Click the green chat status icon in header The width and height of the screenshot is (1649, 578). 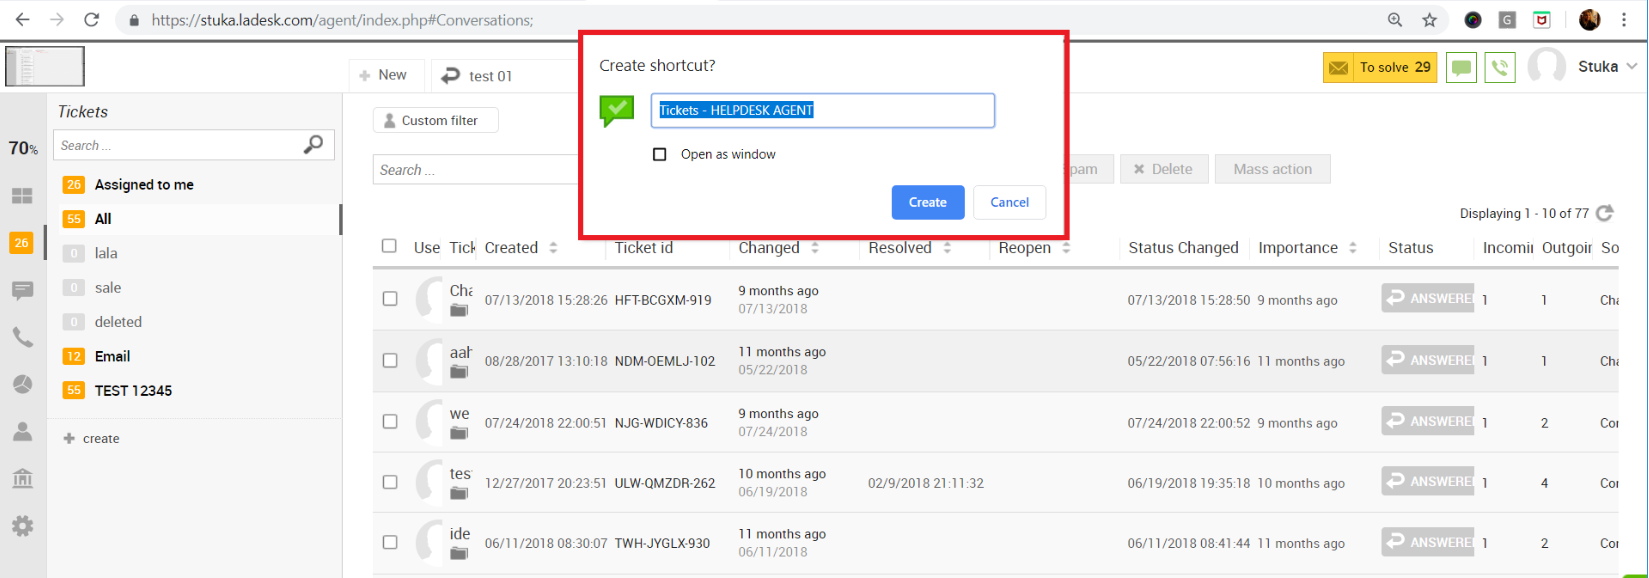pyautogui.click(x=1461, y=67)
